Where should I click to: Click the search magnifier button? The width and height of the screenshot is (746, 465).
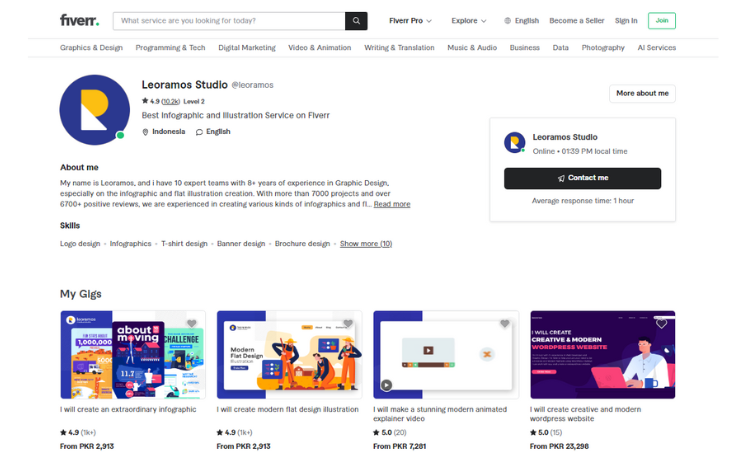356,20
